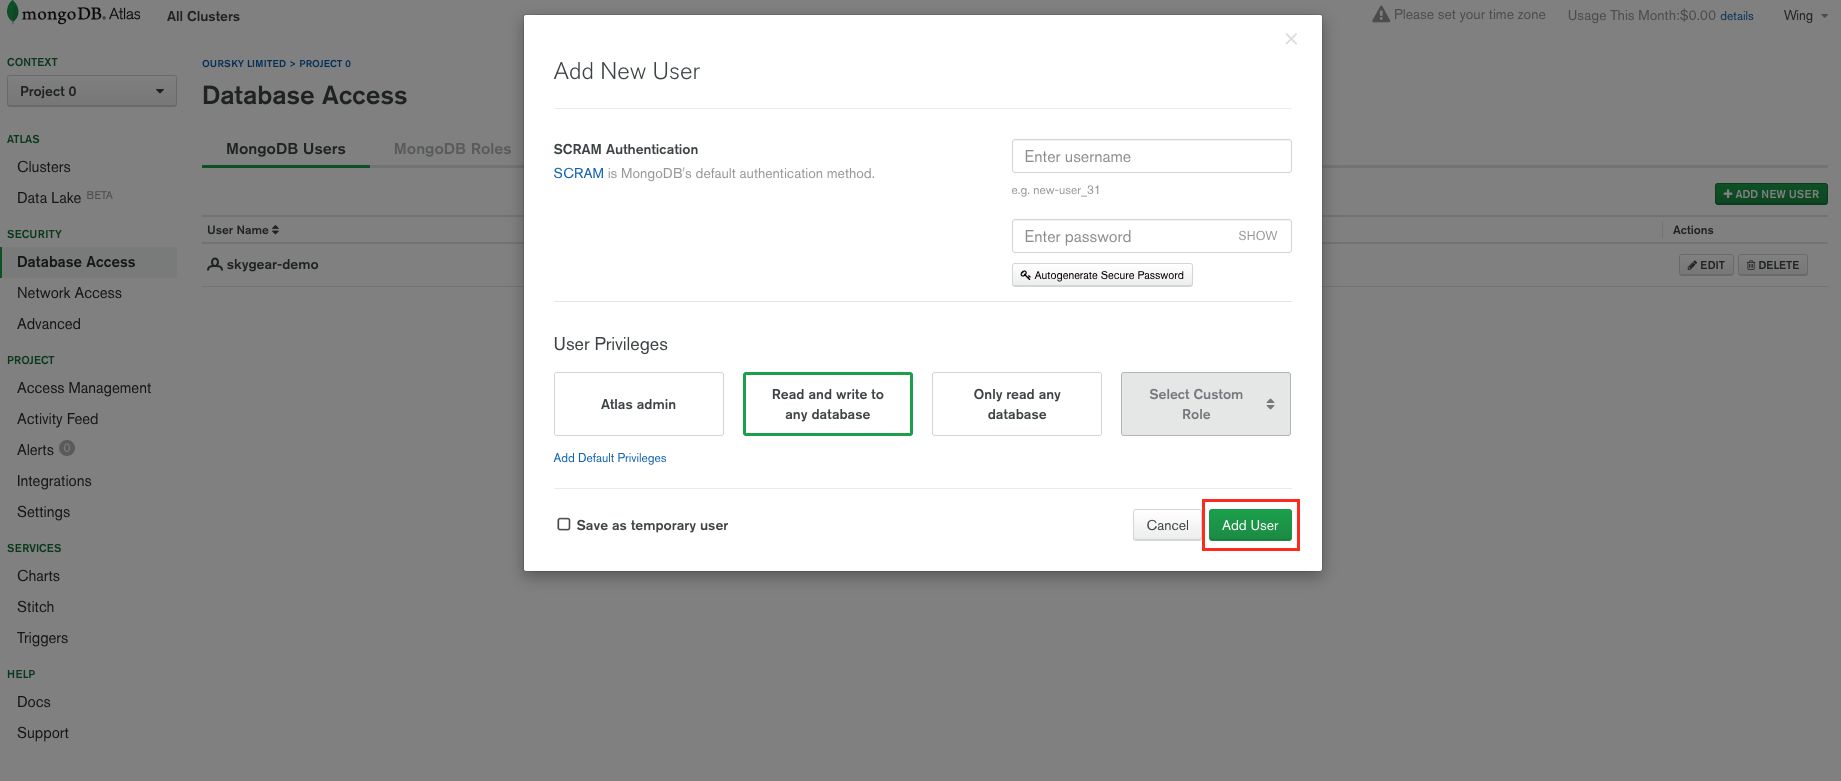Switch to the MongoDB Roles tab

[x=452, y=149]
